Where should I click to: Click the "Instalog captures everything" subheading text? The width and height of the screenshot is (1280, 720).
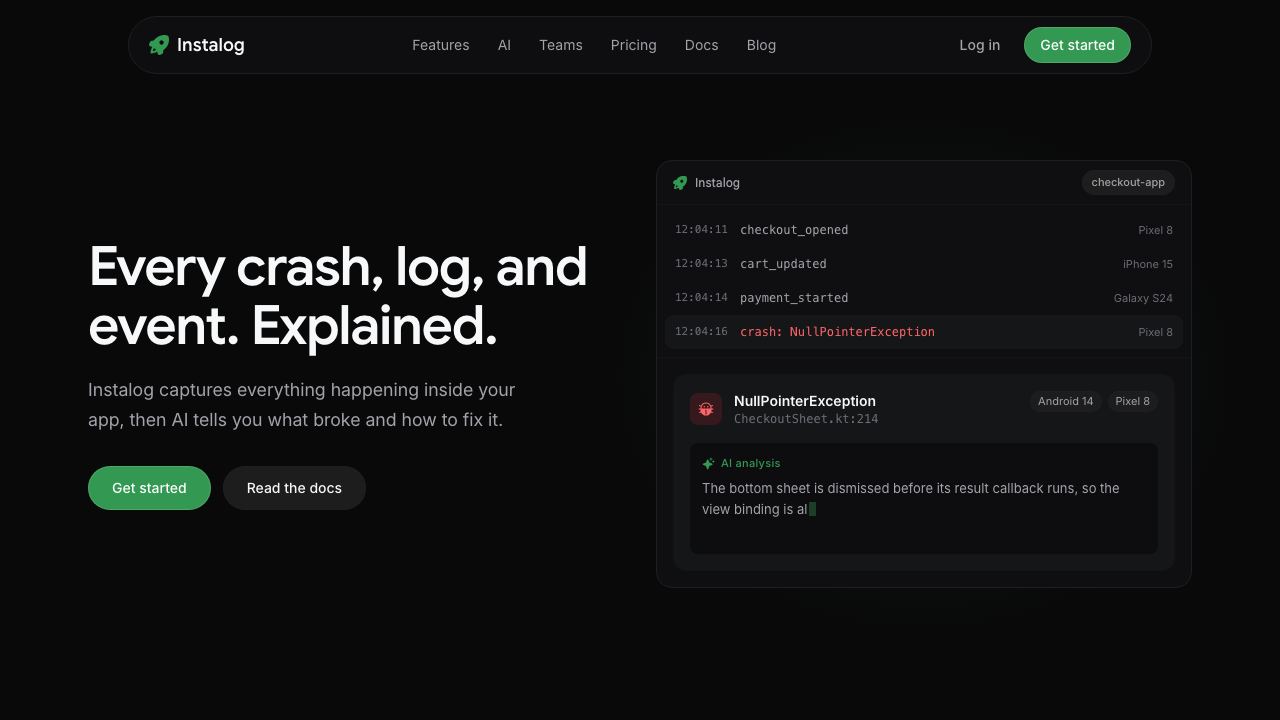(x=302, y=405)
